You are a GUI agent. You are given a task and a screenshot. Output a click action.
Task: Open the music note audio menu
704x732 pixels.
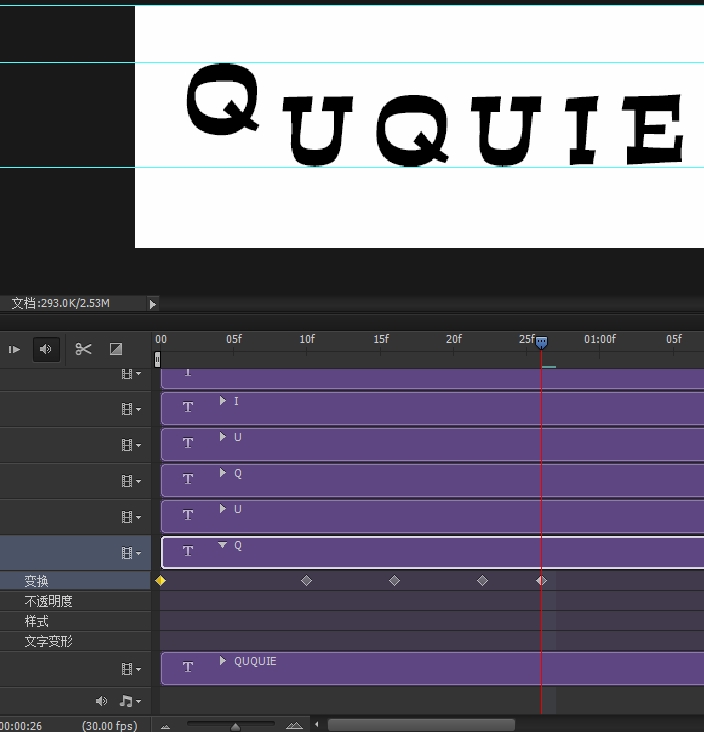(x=130, y=701)
